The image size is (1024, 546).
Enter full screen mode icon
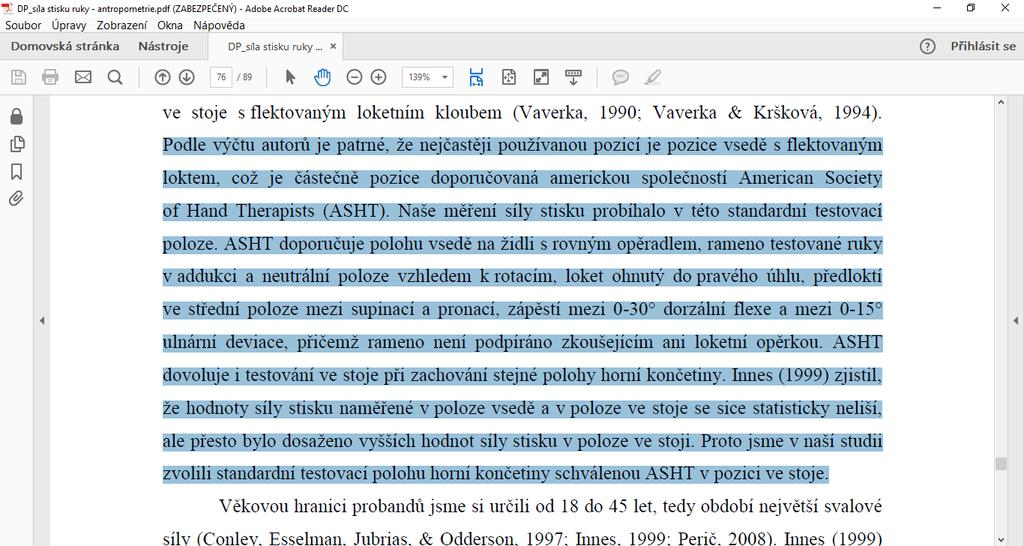pos(541,77)
